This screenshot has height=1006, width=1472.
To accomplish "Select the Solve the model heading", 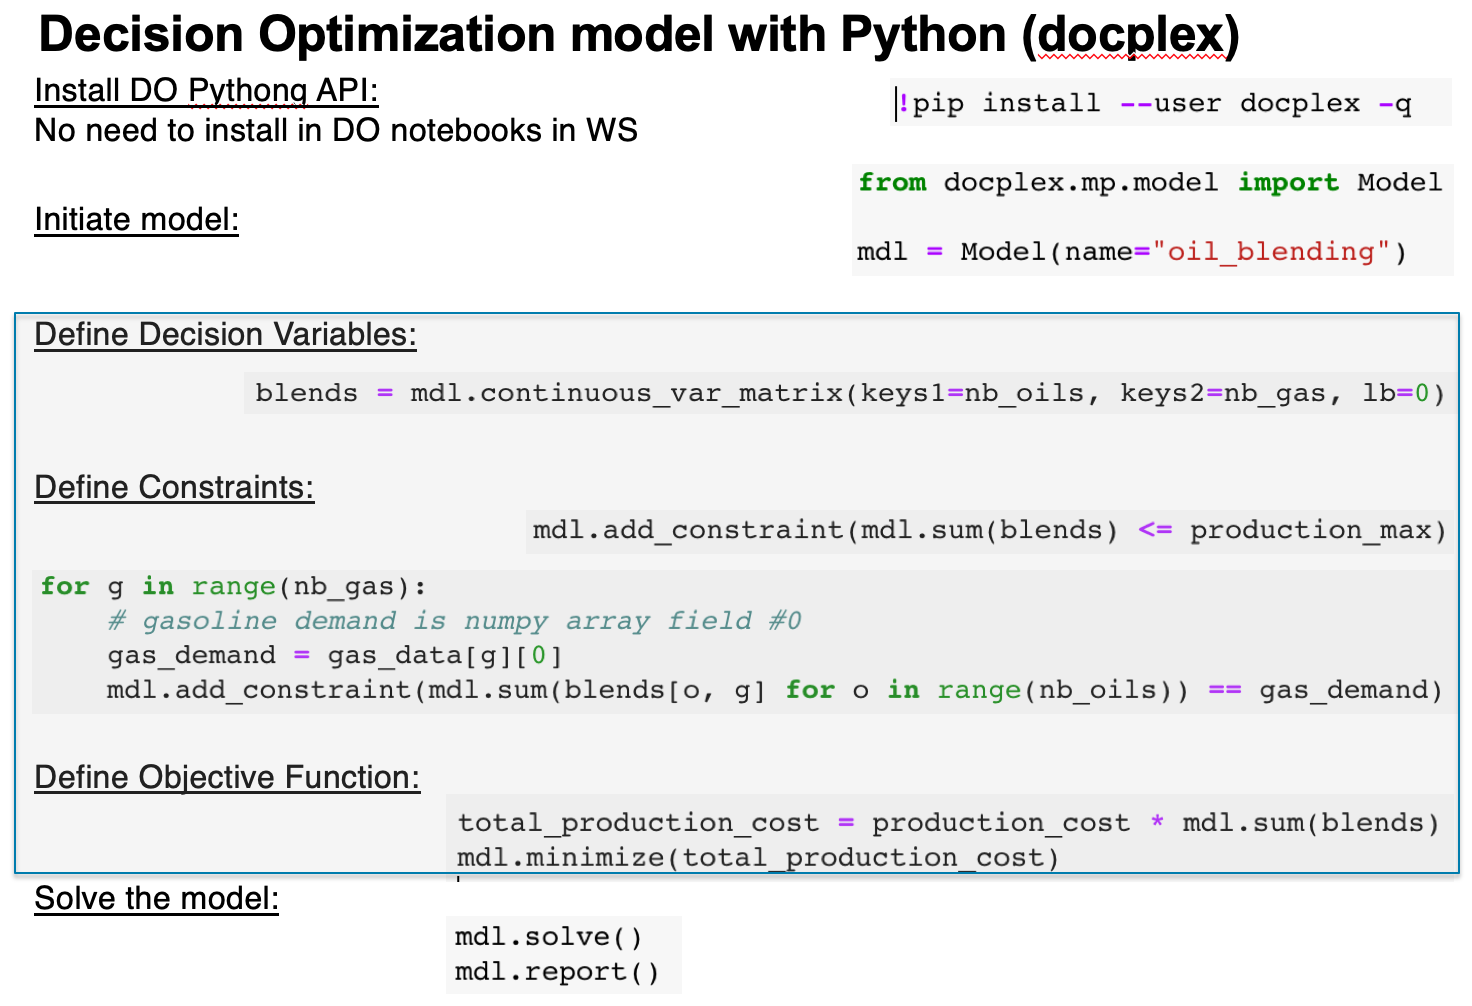I will pyautogui.click(x=156, y=898).
